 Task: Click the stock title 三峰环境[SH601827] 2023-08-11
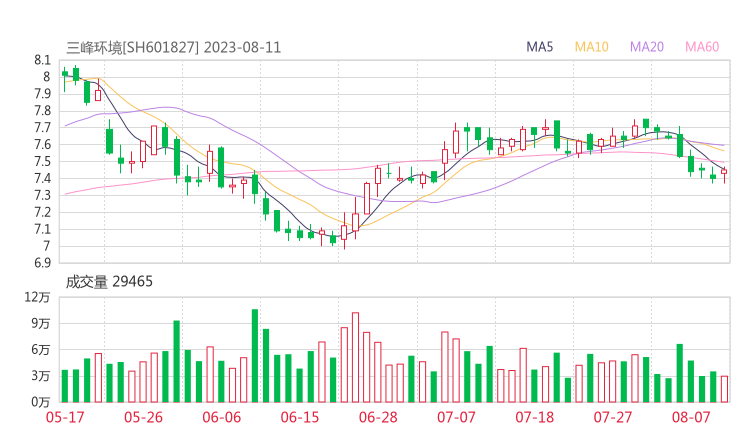pos(173,48)
